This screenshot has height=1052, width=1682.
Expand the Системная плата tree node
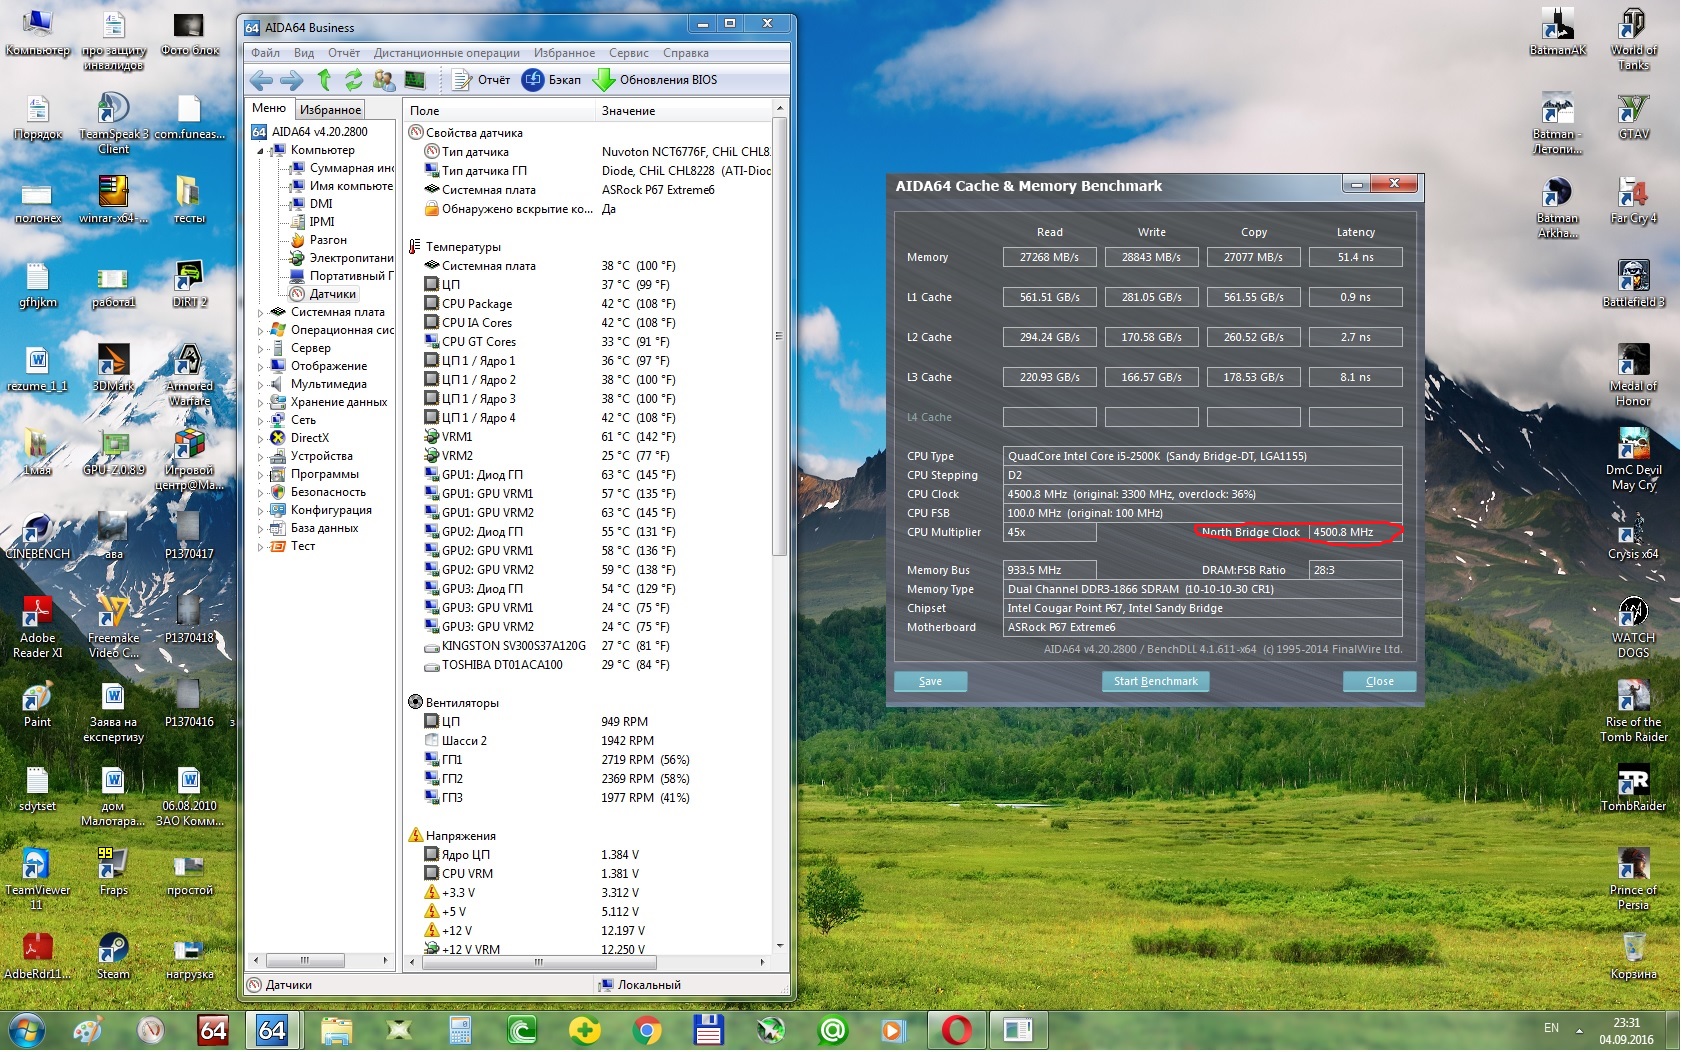point(261,313)
